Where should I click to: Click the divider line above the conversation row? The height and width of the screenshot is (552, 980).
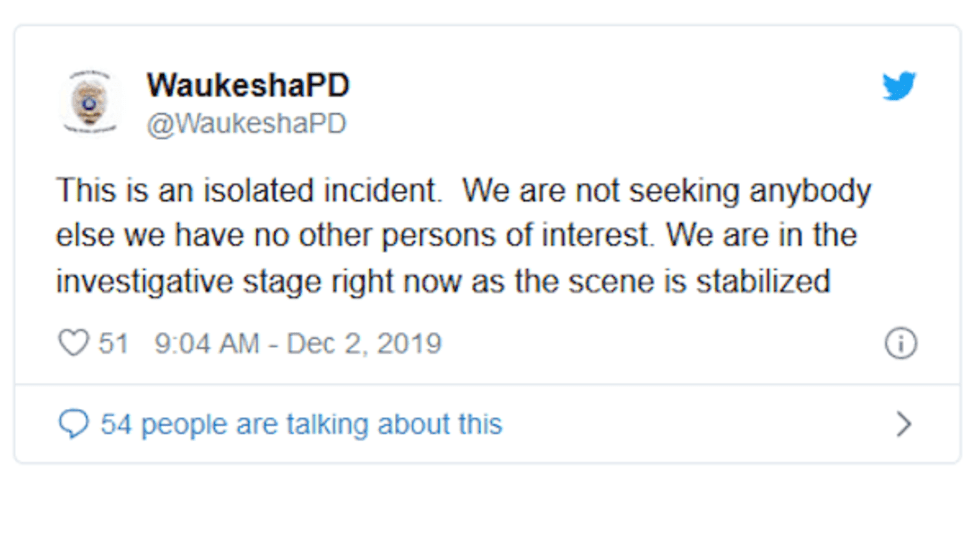click(487, 384)
